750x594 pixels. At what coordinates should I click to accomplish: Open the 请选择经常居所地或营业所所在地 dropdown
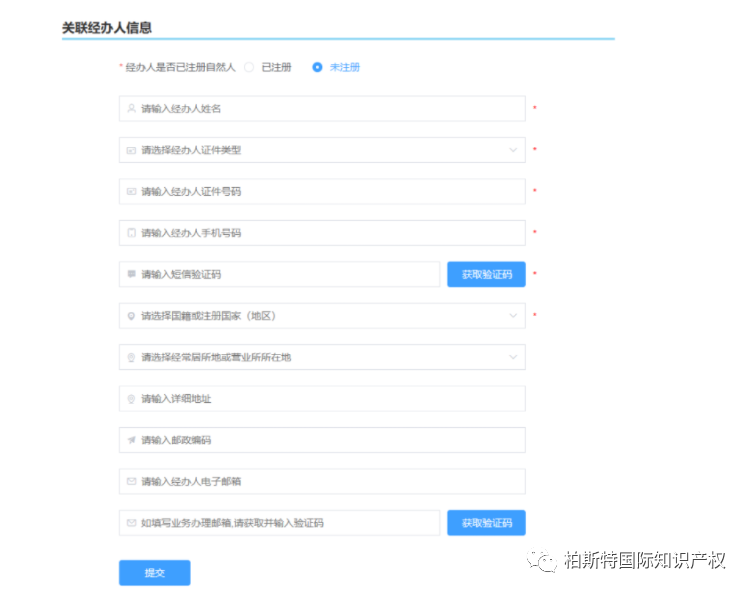(322, 357)
